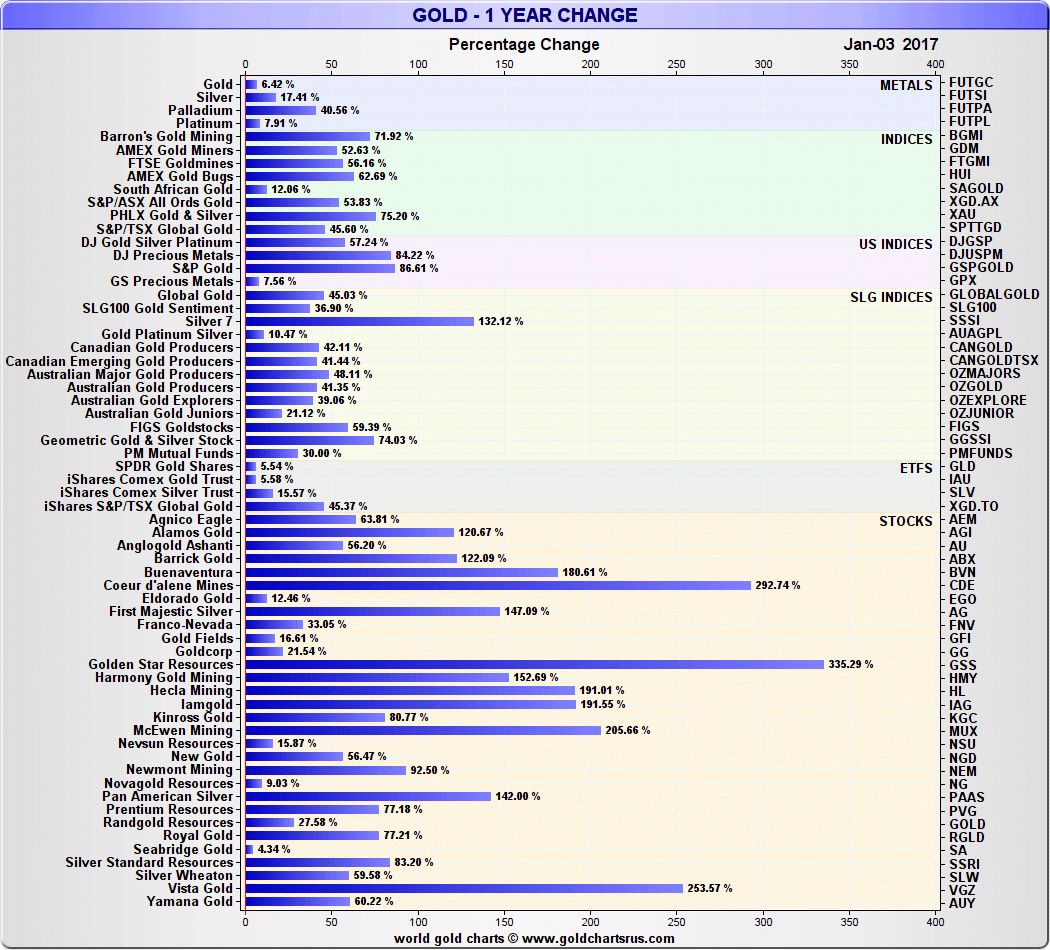Image resolution: width=1050 pixels, height=950 pixels.
Task: Select the "SLG INDICES" section label
Action: pyautogui.click(x=891, y=297)
